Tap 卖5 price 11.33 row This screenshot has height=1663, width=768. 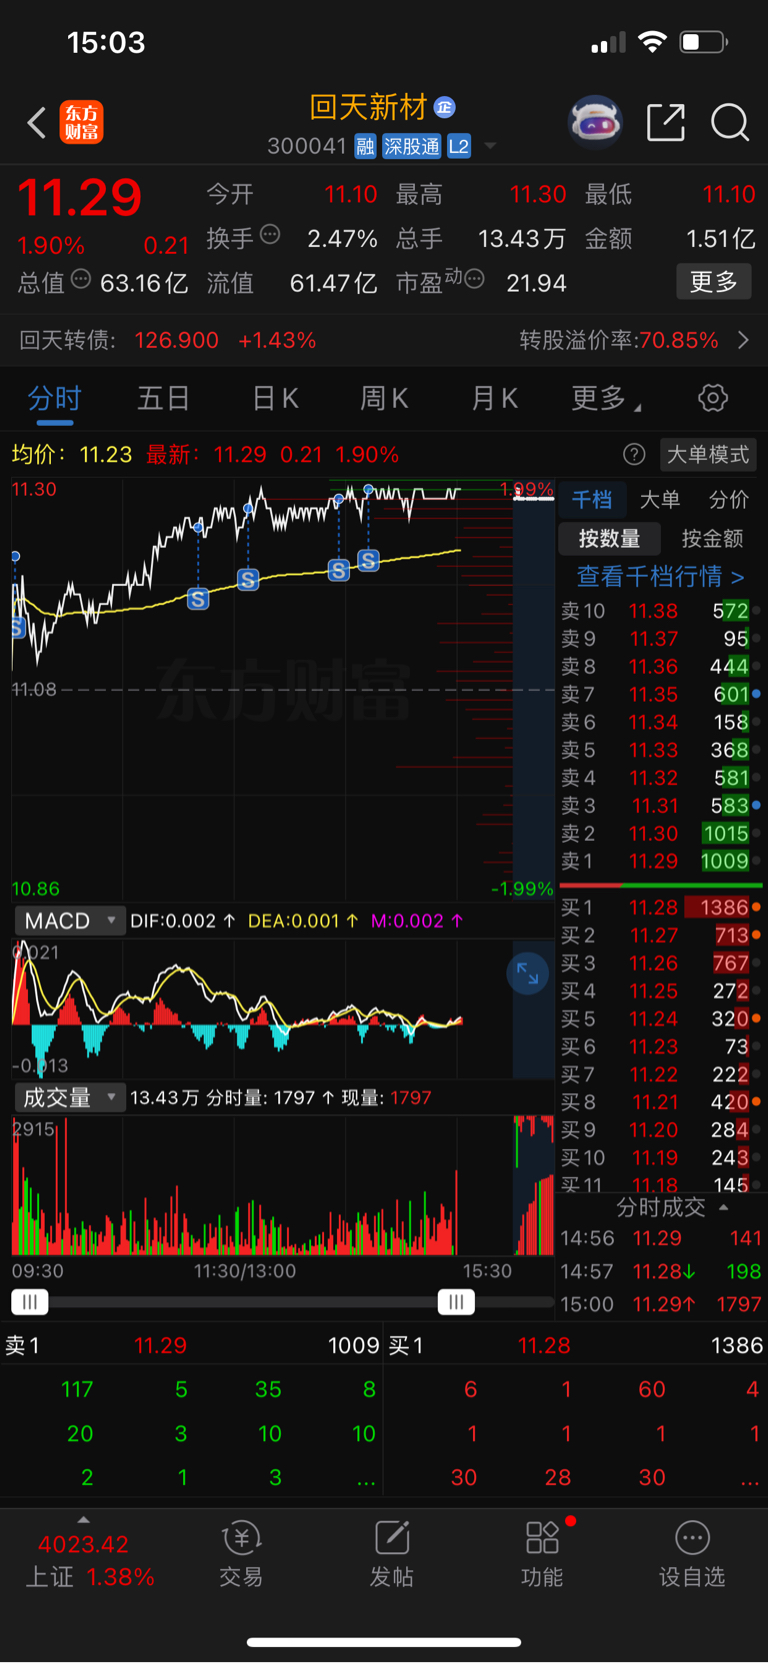(x=661, y=750)
